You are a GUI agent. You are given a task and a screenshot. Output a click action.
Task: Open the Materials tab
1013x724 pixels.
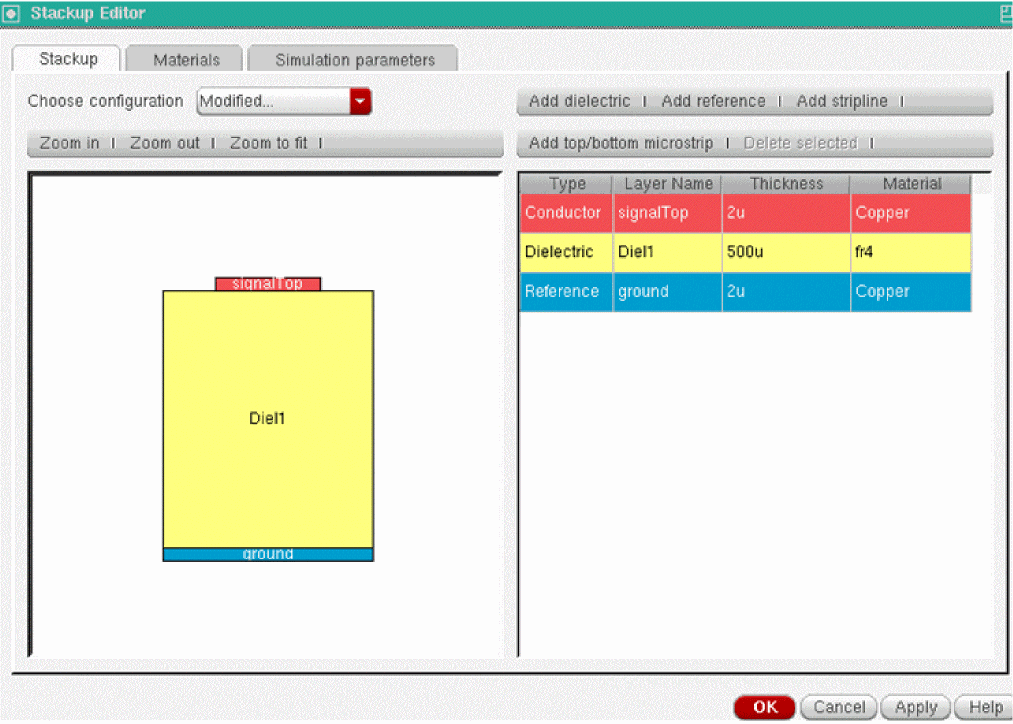coord(185,59)
